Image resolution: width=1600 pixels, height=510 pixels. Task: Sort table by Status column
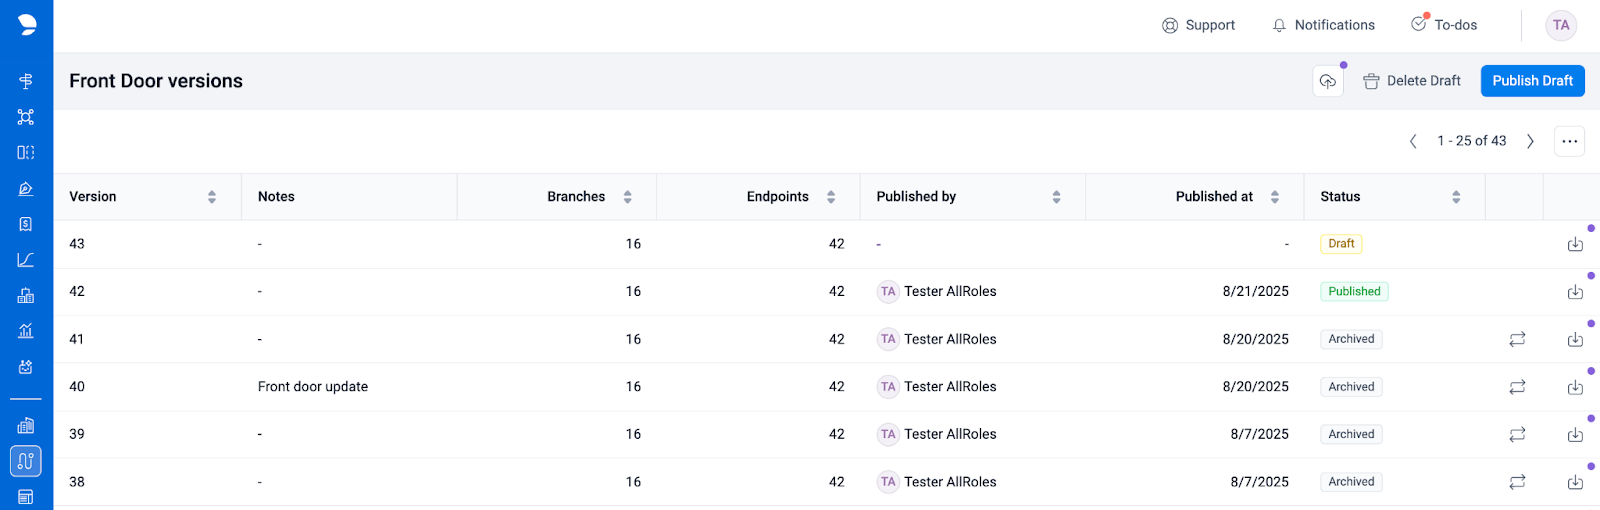(x=1456, y=197)
